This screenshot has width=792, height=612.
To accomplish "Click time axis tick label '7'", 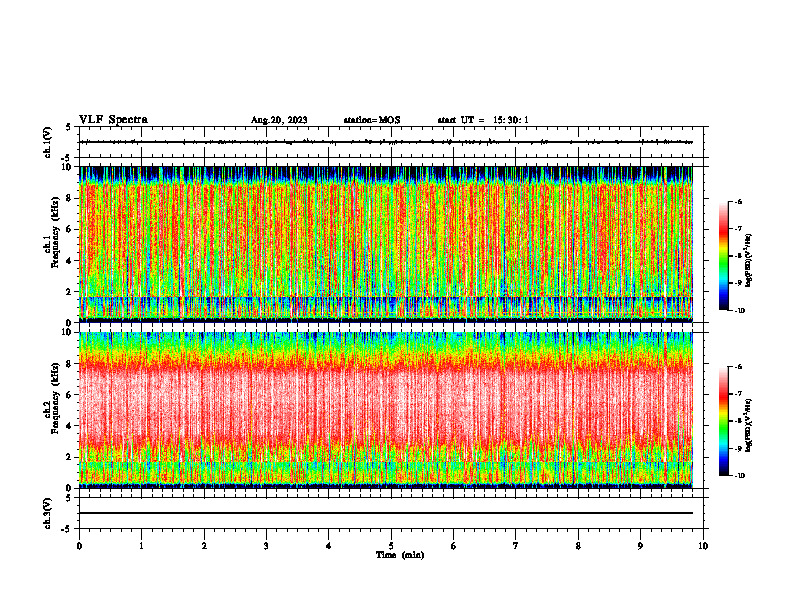I will pos(516,546).
